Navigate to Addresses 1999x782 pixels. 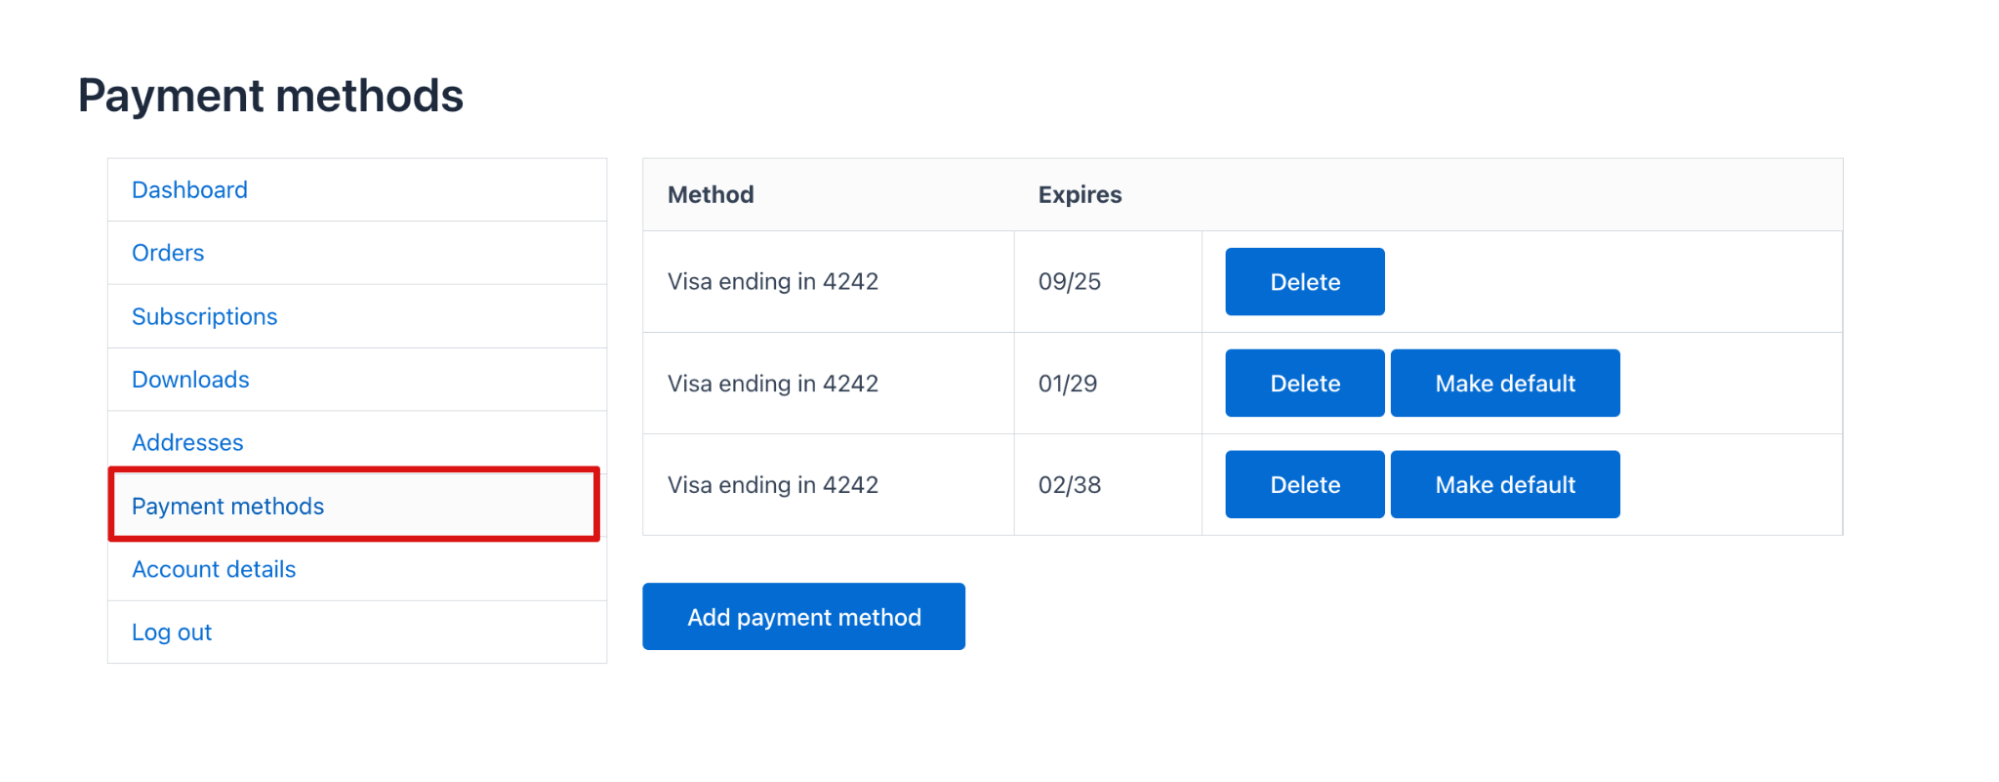[187, 442]
